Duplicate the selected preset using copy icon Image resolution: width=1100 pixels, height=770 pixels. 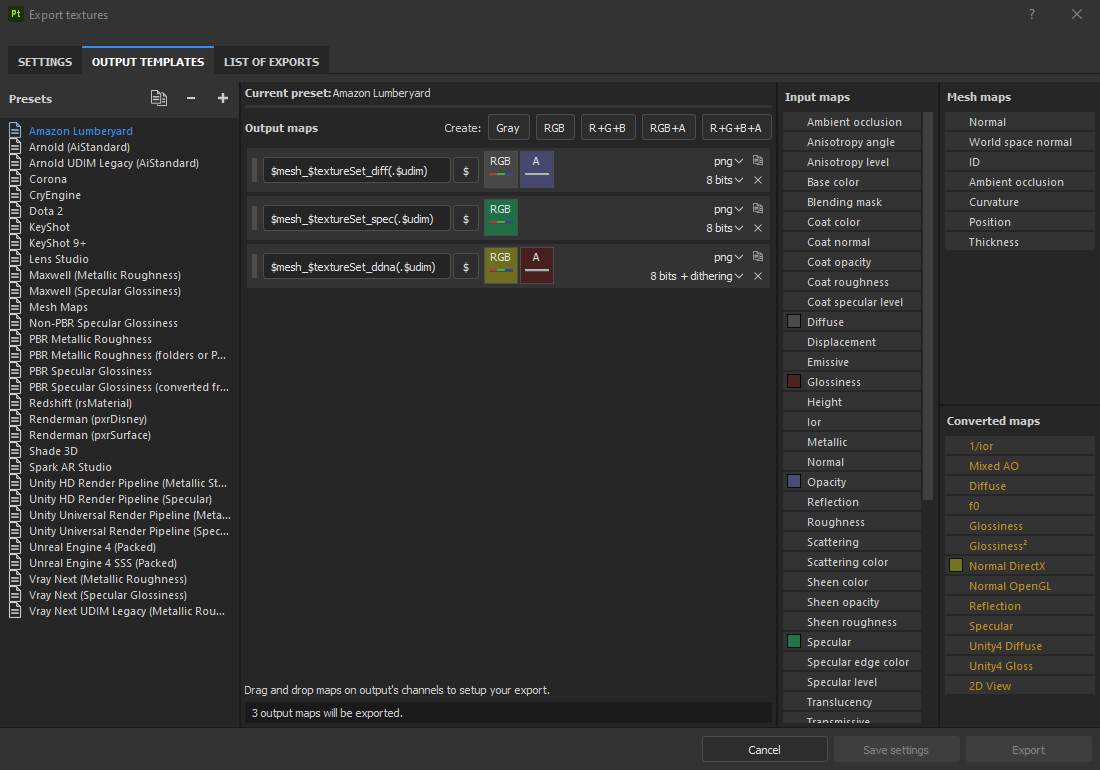(x=159, y=98)
